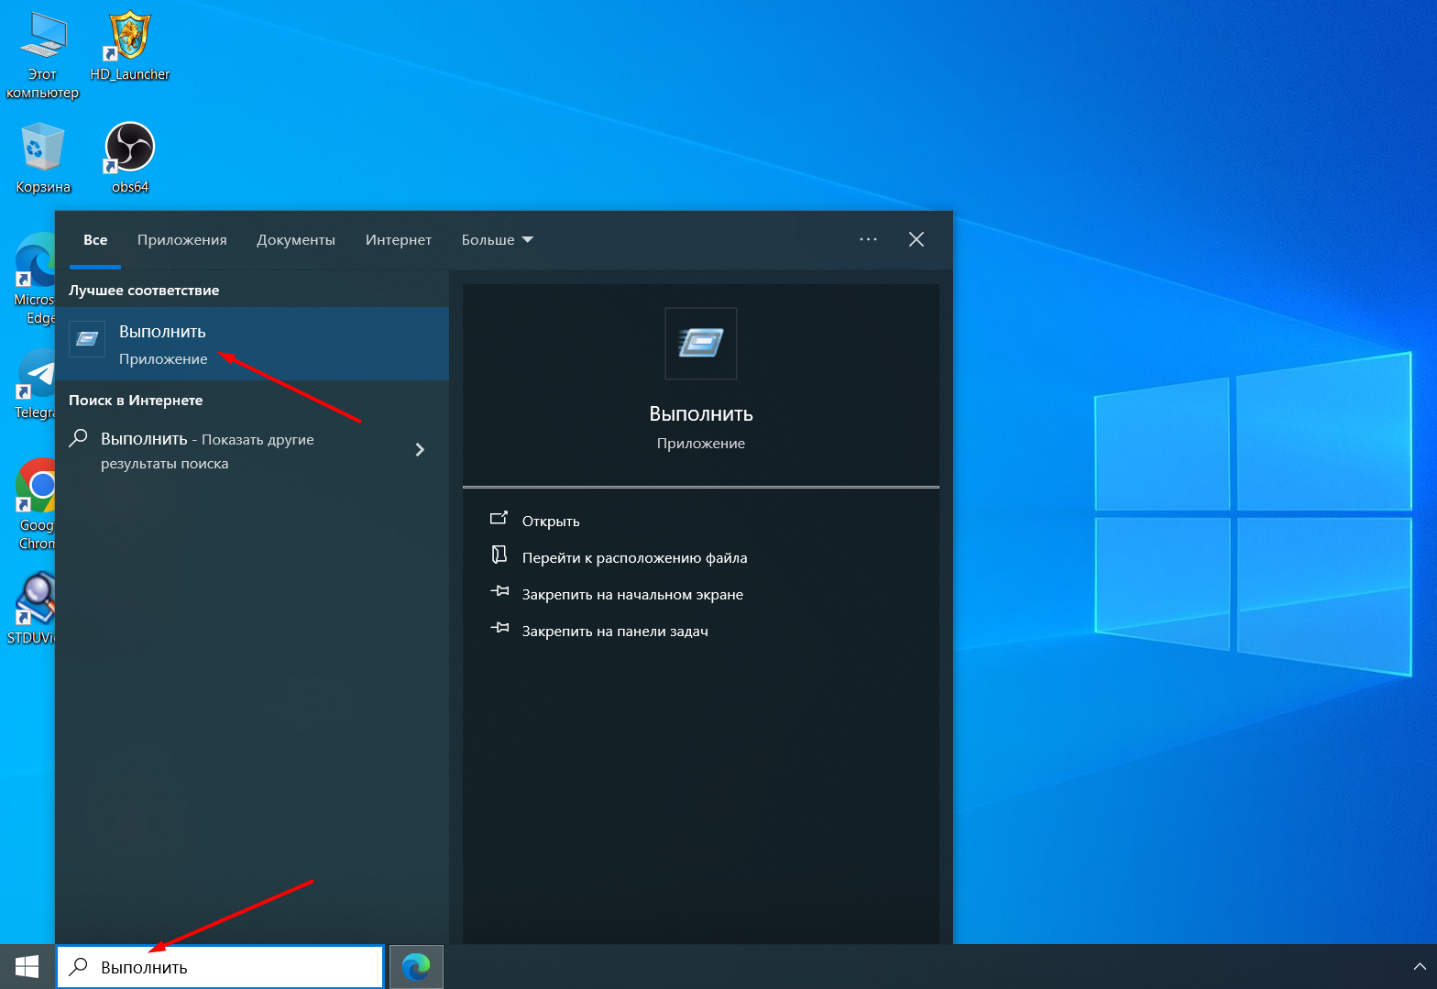Viewport: 1437px width, 989px height.
Task: Click the file location action icon
Action: click(x=499, y=555)
